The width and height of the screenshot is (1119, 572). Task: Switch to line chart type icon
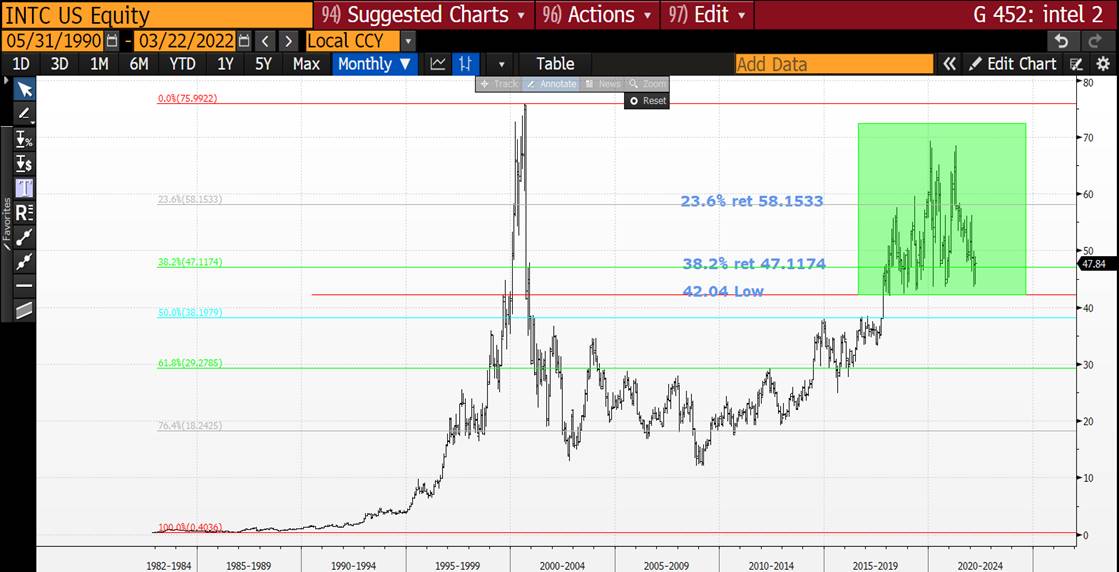pos(438,64)
